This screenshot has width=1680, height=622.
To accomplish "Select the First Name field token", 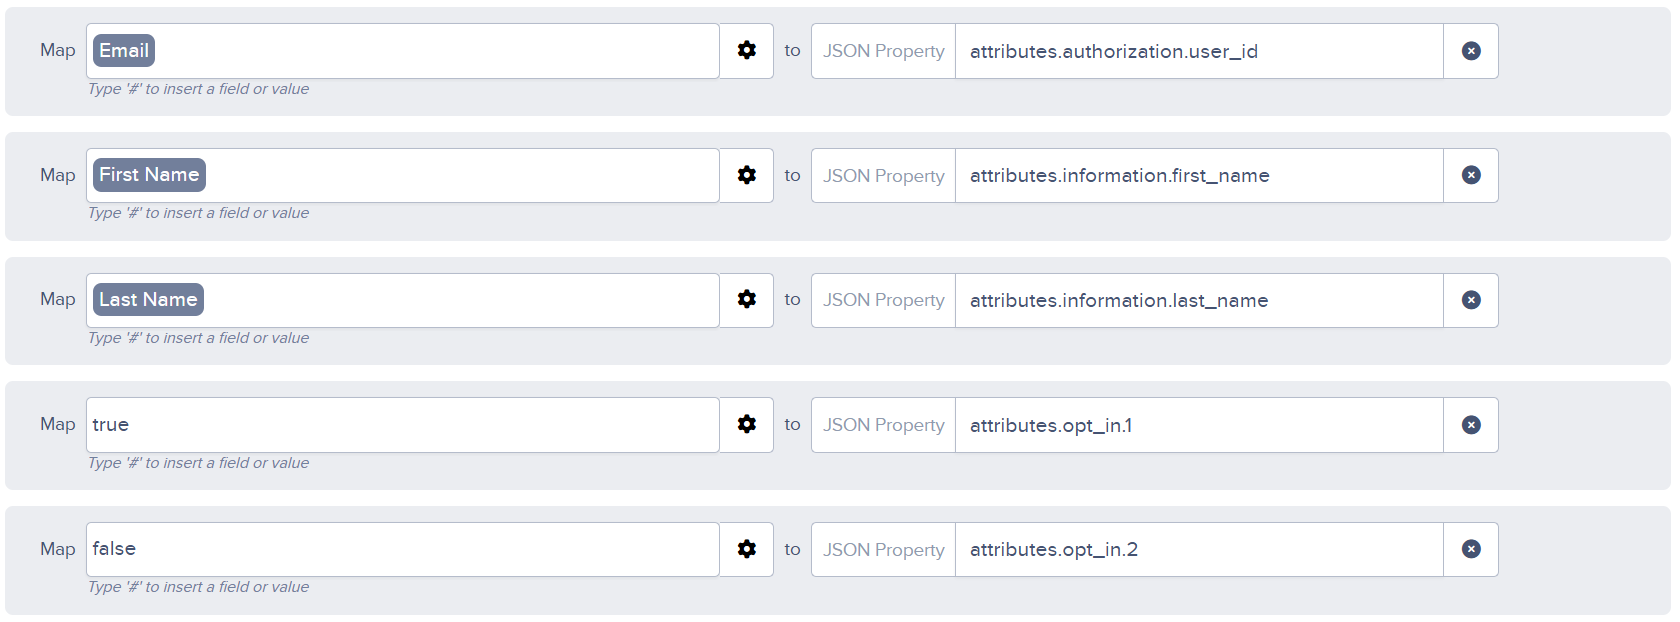I will [x=149, y=175].
